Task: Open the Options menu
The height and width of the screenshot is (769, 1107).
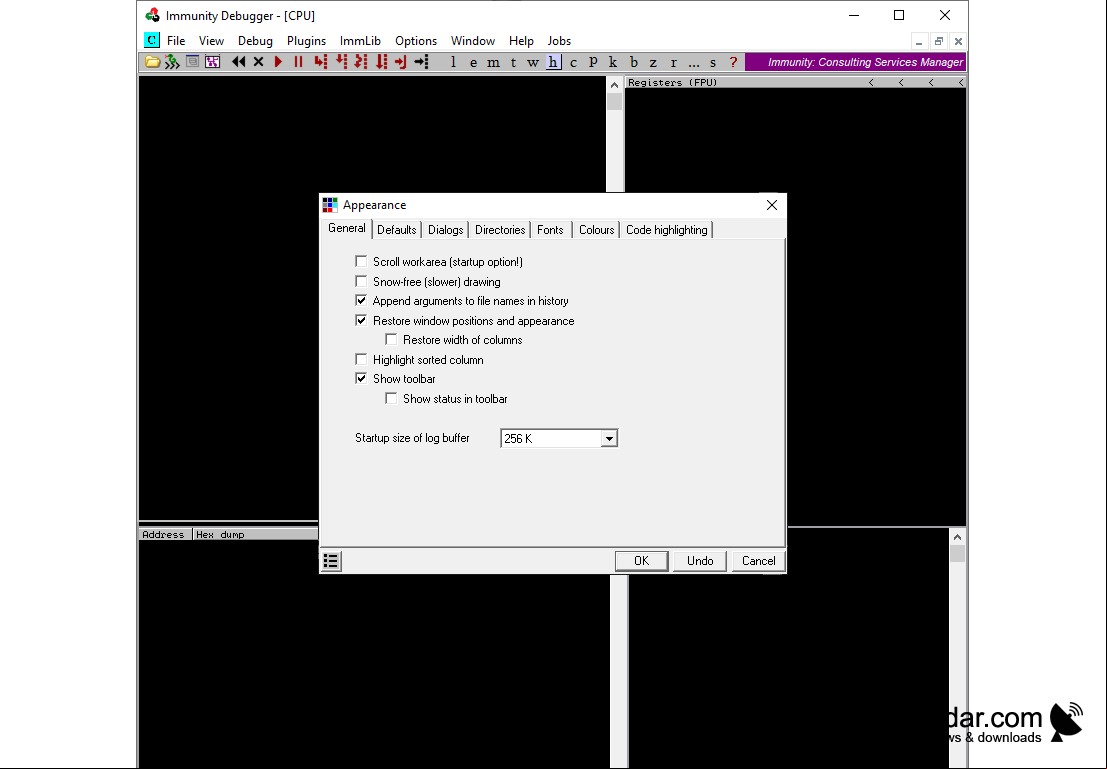Action: point(416,41)
